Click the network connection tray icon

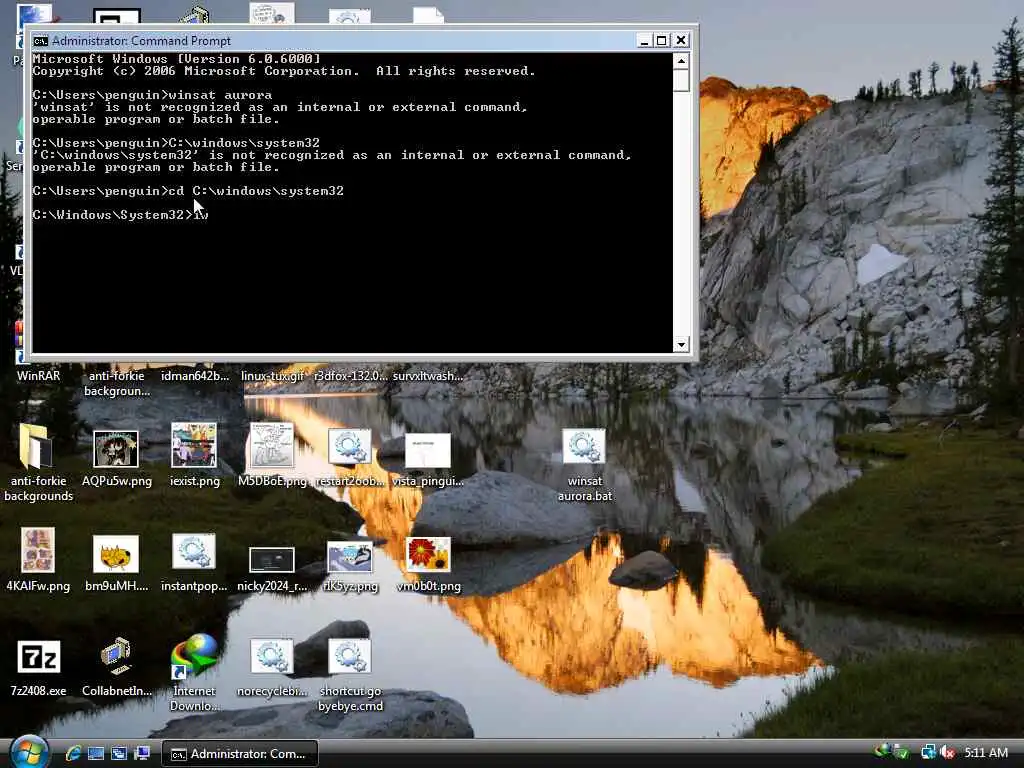[x=928, y=752]
